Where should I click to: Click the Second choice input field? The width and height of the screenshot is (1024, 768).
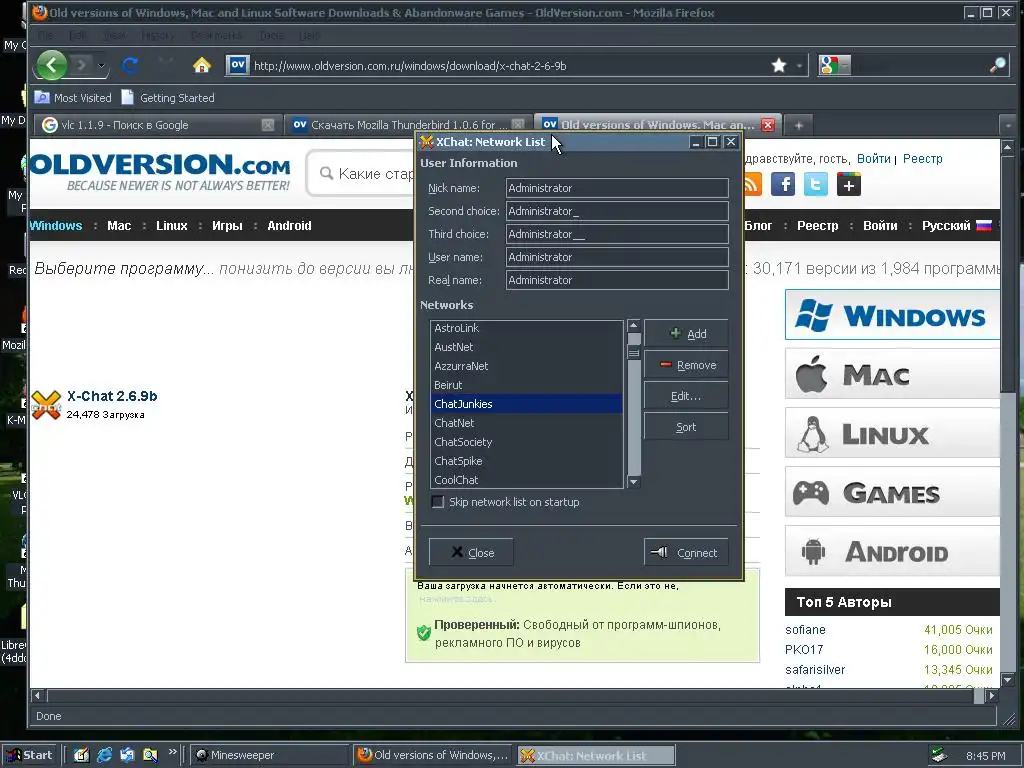point(617,211)
